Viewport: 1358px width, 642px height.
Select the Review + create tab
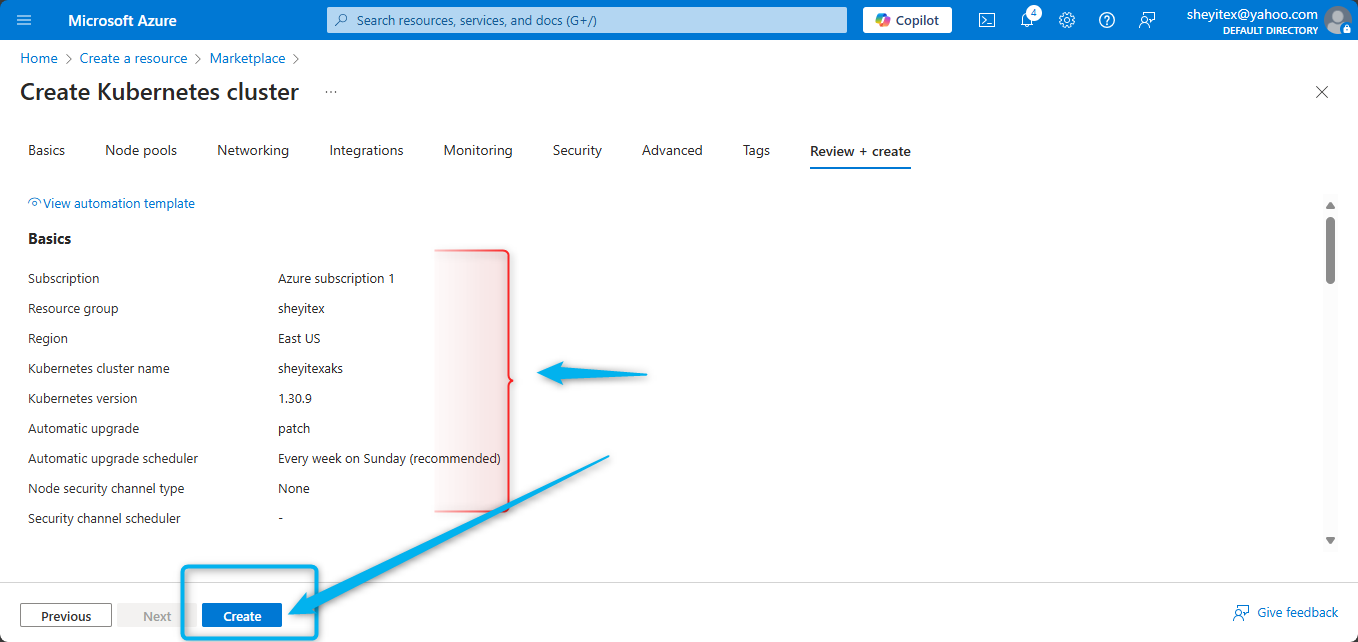tap(860, 152)
